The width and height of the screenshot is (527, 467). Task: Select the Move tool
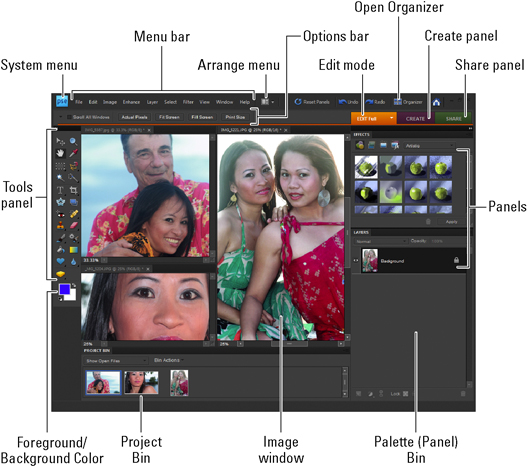(60, 141)
